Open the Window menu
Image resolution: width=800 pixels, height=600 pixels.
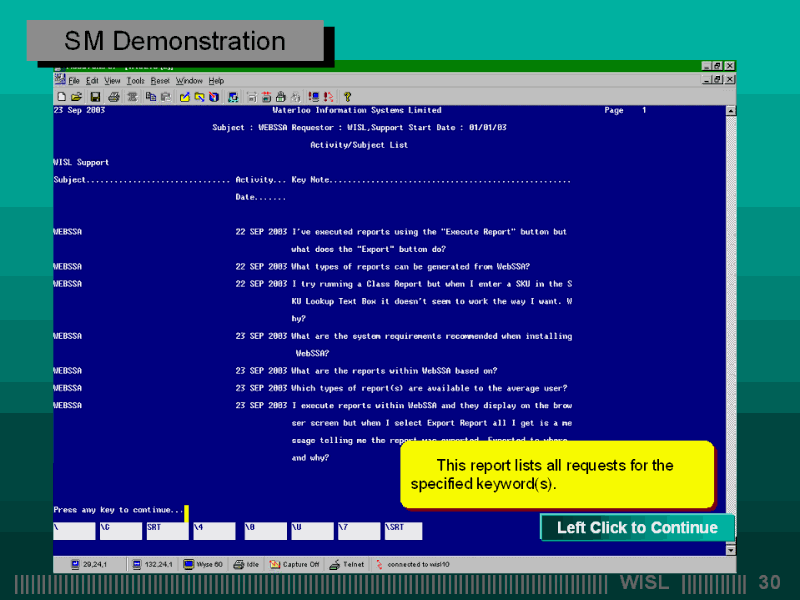point(190,80)
